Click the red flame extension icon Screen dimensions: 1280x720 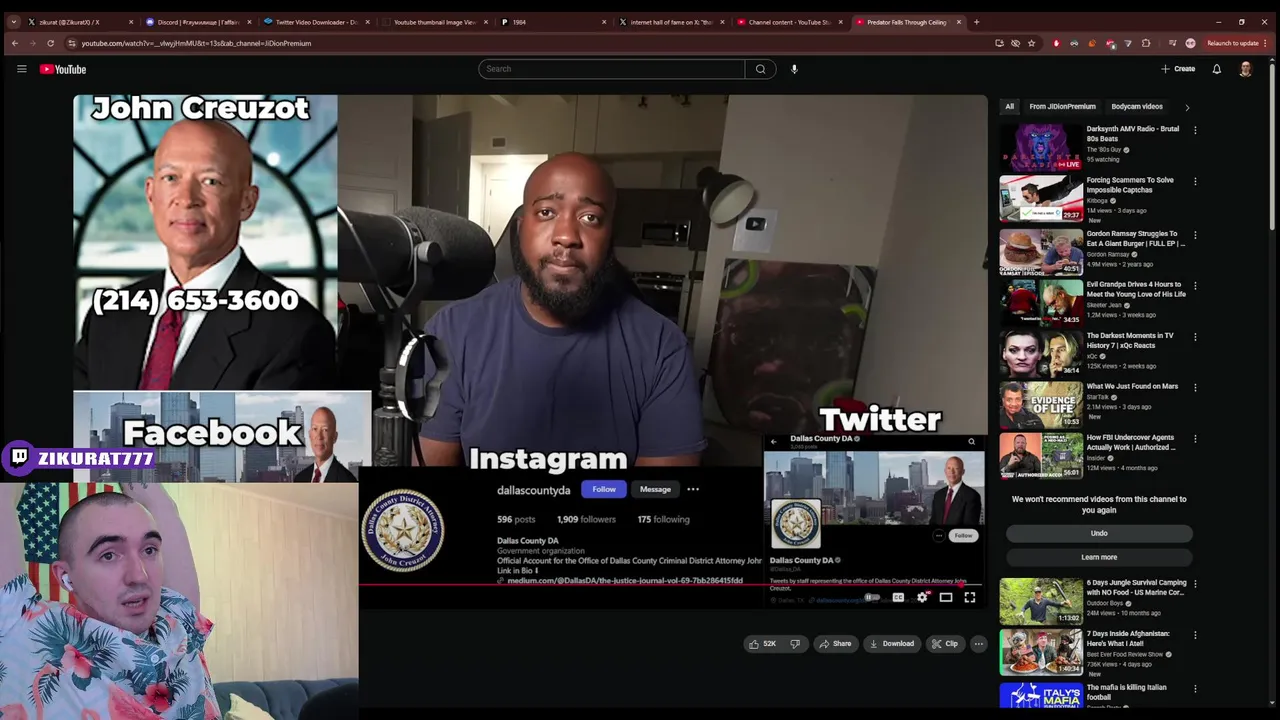click(1056, 43)
